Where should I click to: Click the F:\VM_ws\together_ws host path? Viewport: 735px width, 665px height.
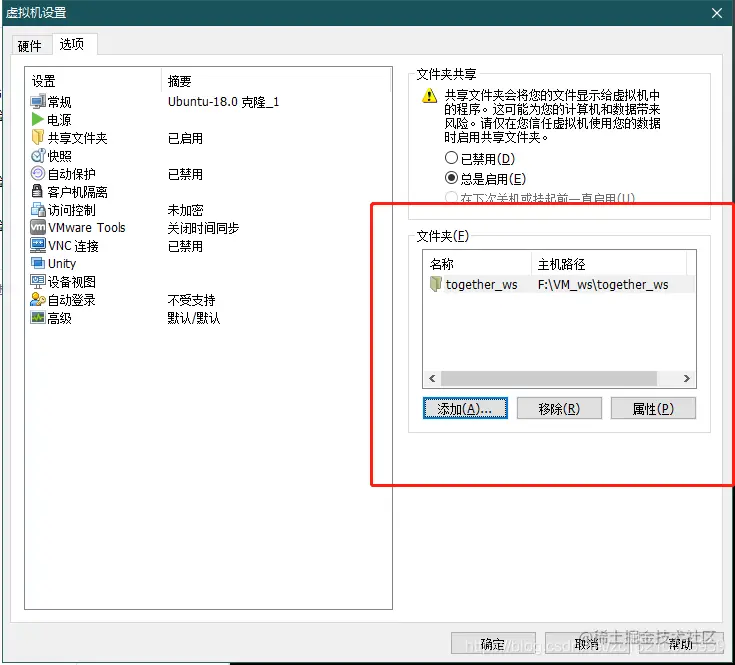603,284
